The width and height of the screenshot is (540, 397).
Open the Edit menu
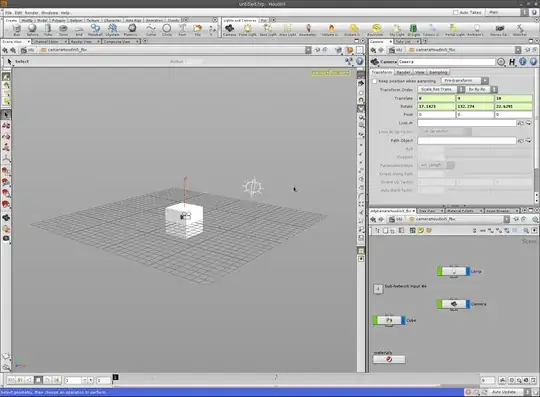[x=18, y=13]
